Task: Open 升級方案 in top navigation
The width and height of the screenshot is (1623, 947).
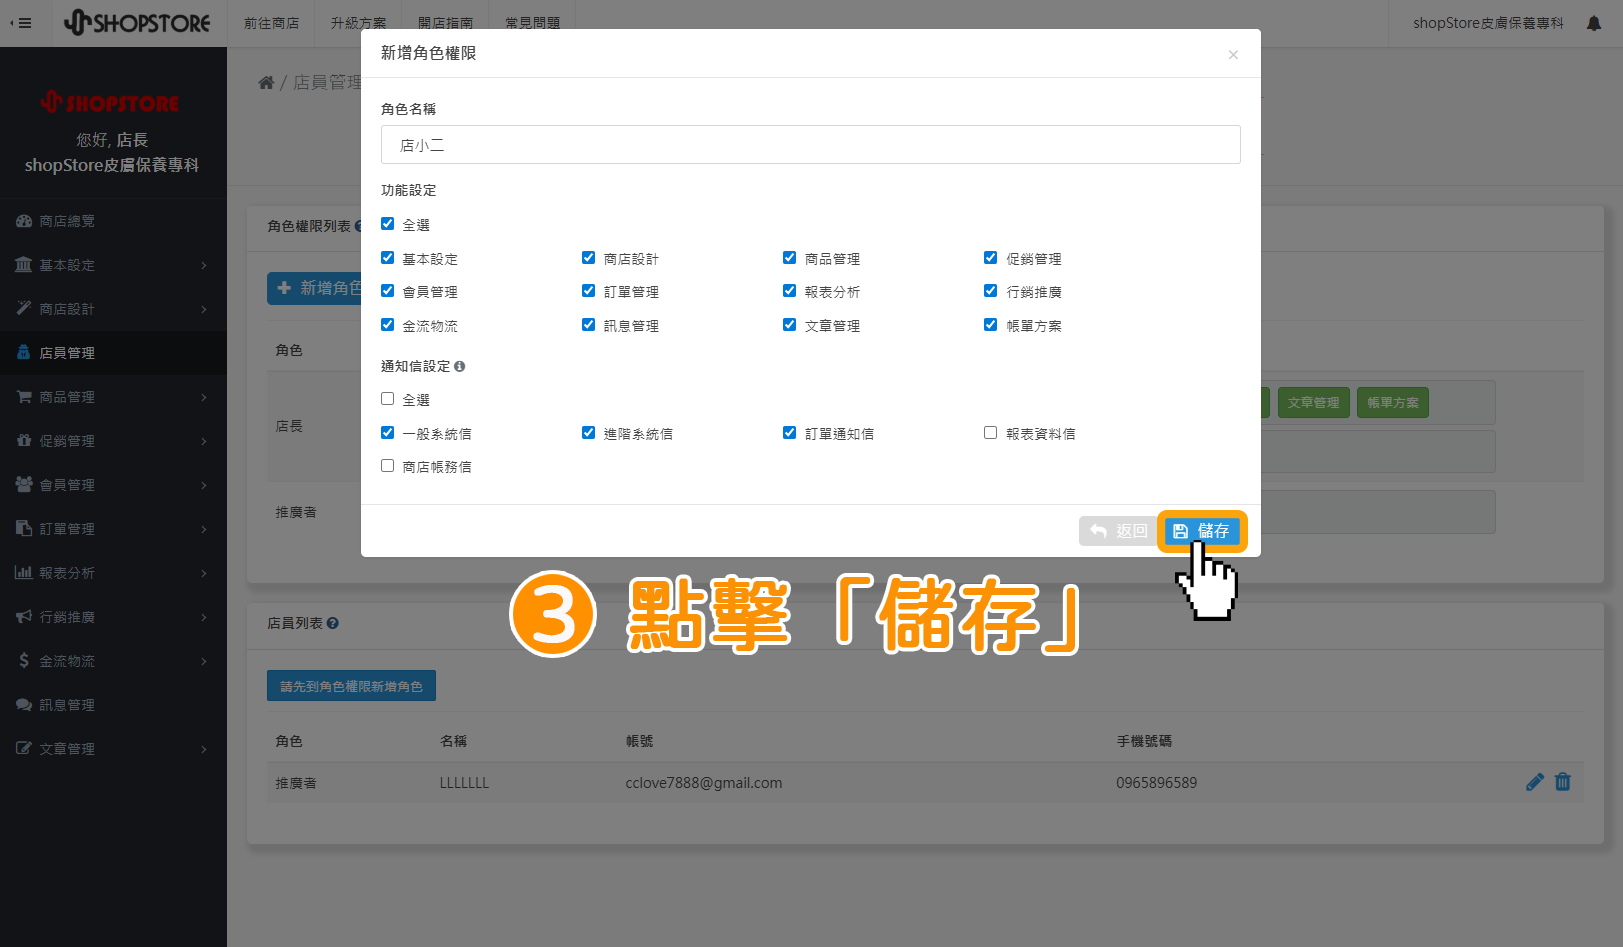Action: pos(358,23)
